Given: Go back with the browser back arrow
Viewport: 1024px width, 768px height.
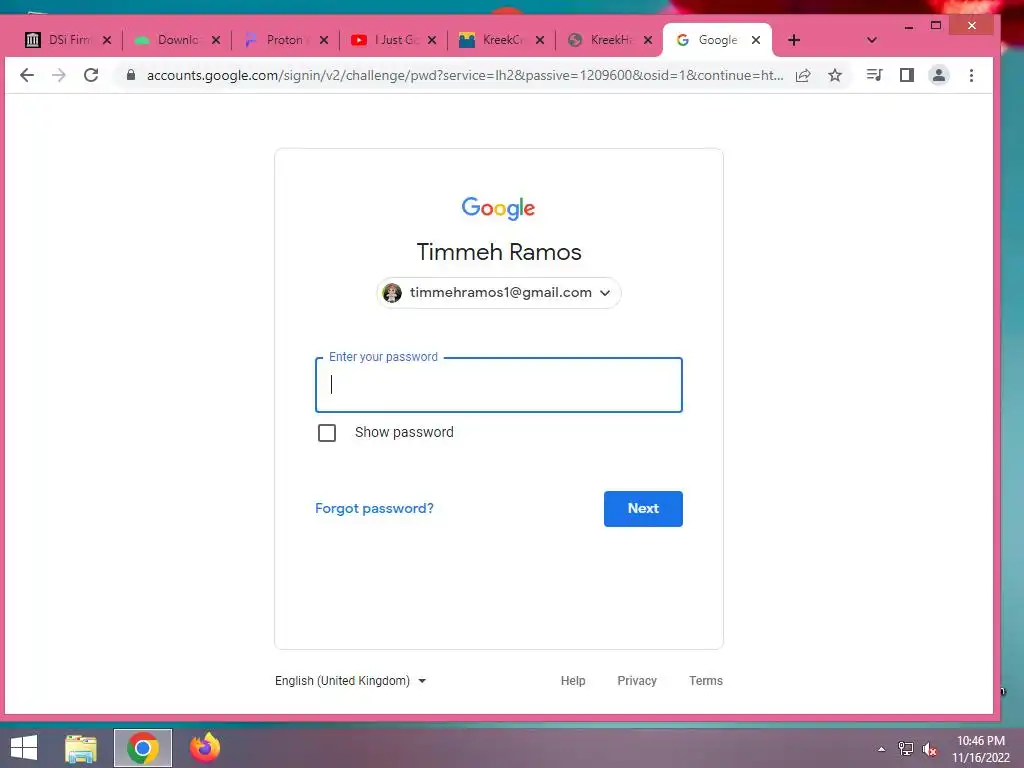Looking at the screenshot, I should [x=27, y=75].
